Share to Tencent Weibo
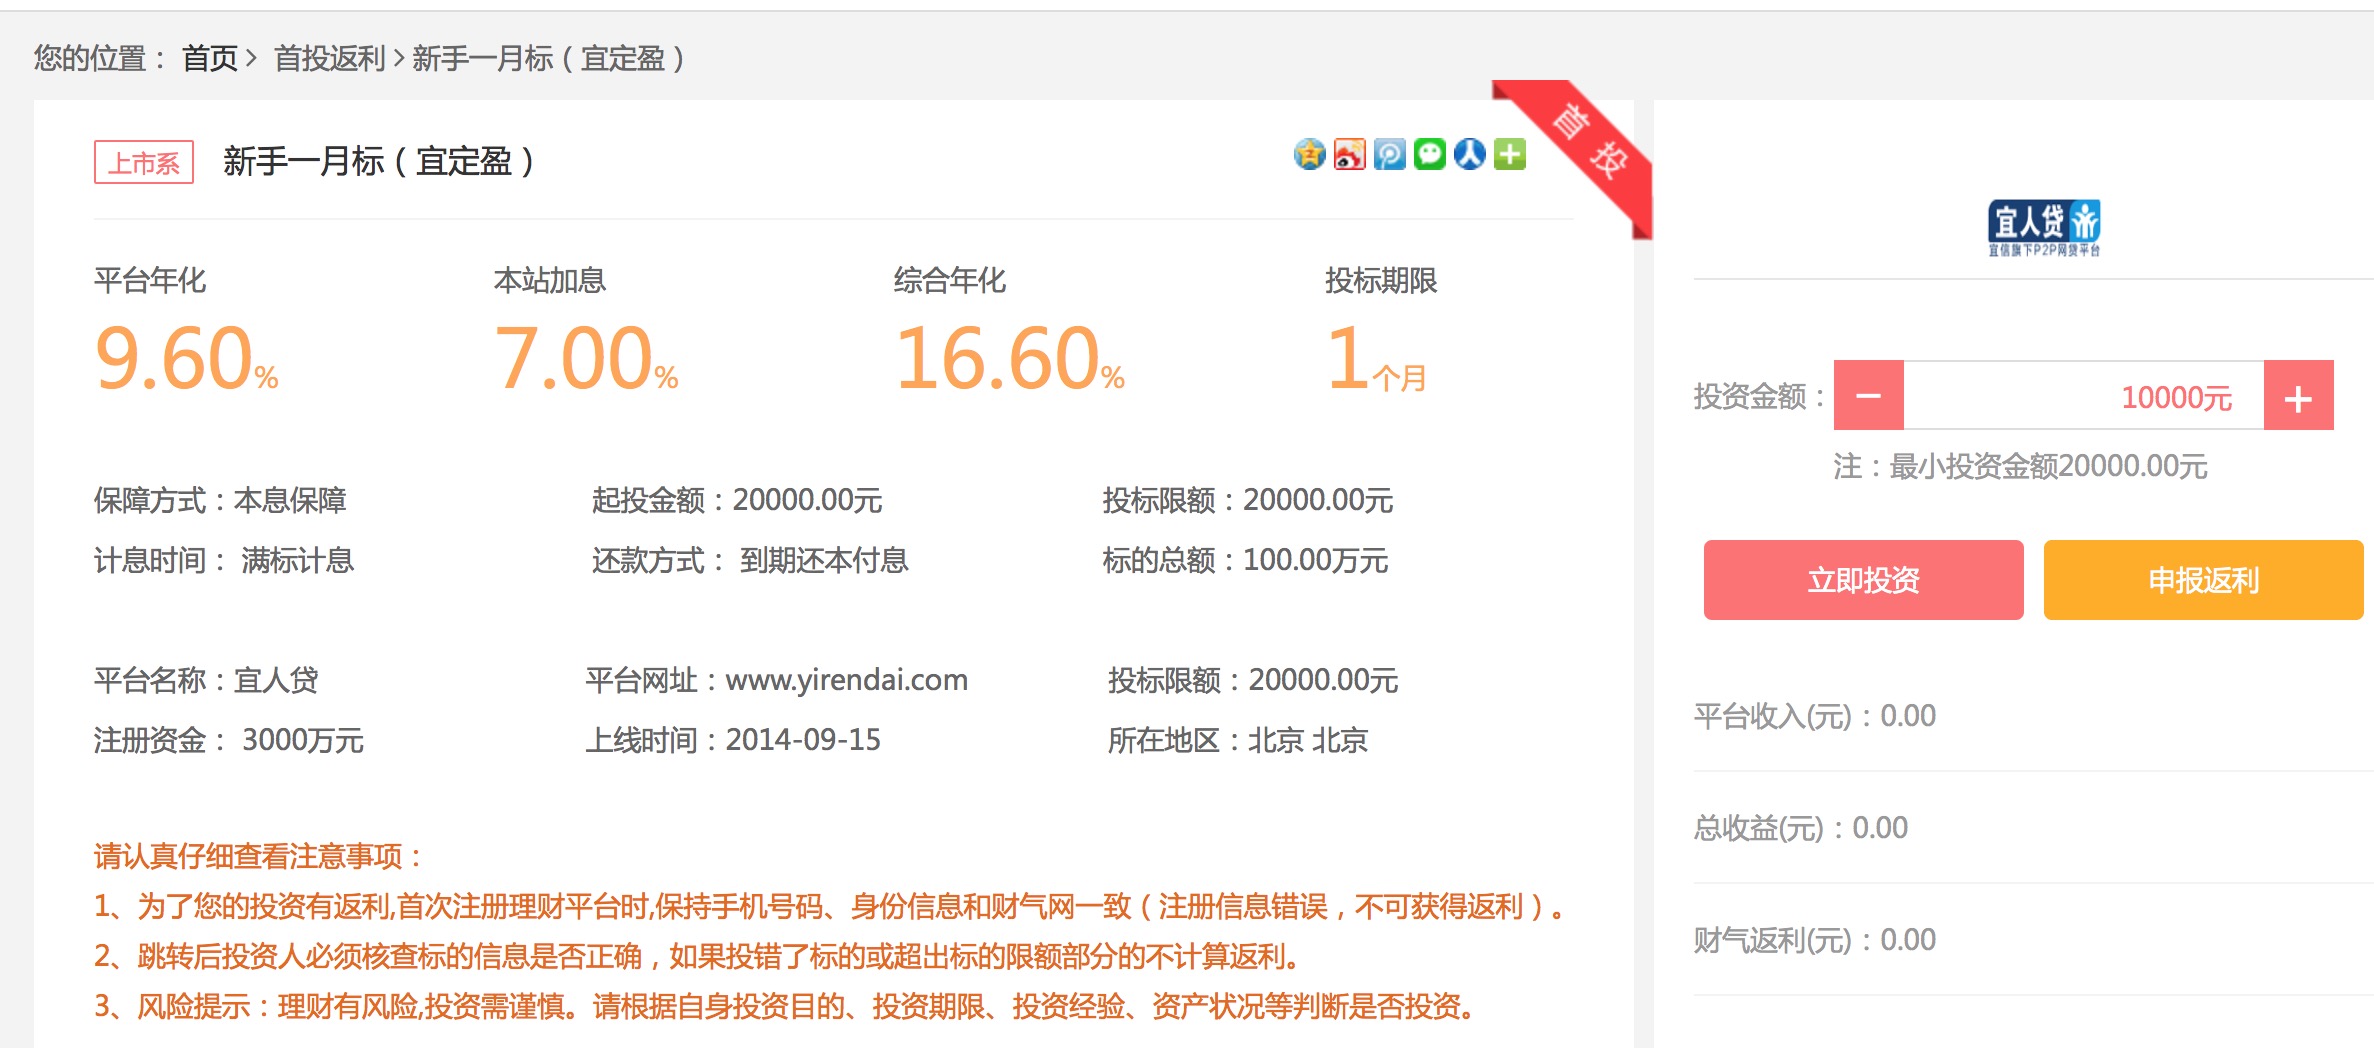2374x1048 pixels. click(x=1390, y=154)
